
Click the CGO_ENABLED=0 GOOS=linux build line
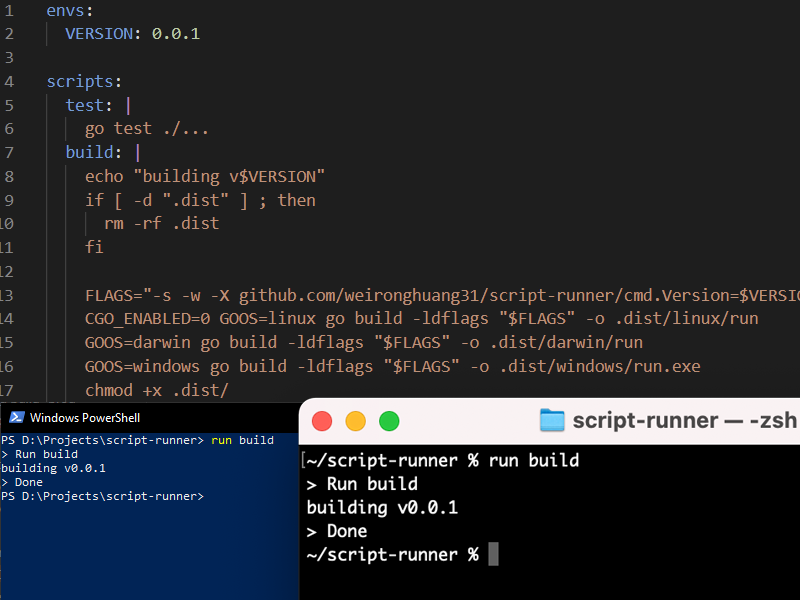point(421,319)
